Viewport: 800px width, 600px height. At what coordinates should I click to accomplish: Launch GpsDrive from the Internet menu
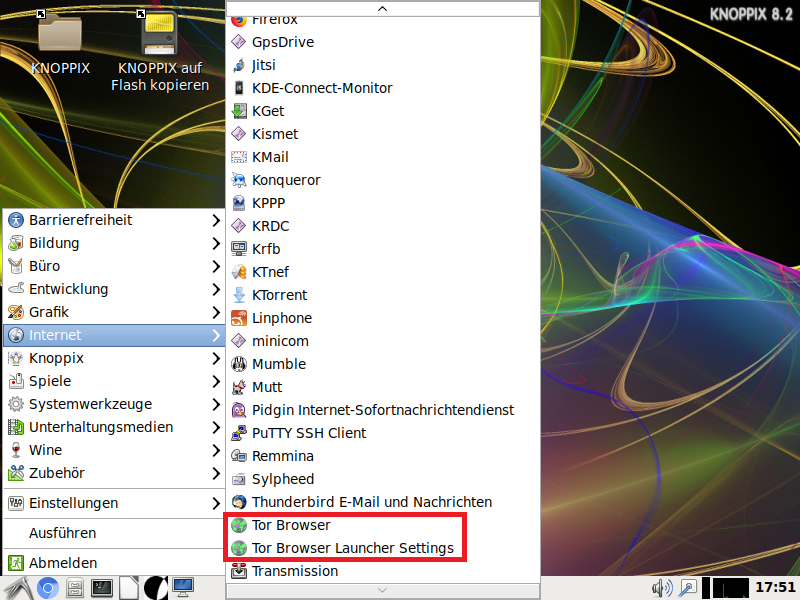coord(383,42)
